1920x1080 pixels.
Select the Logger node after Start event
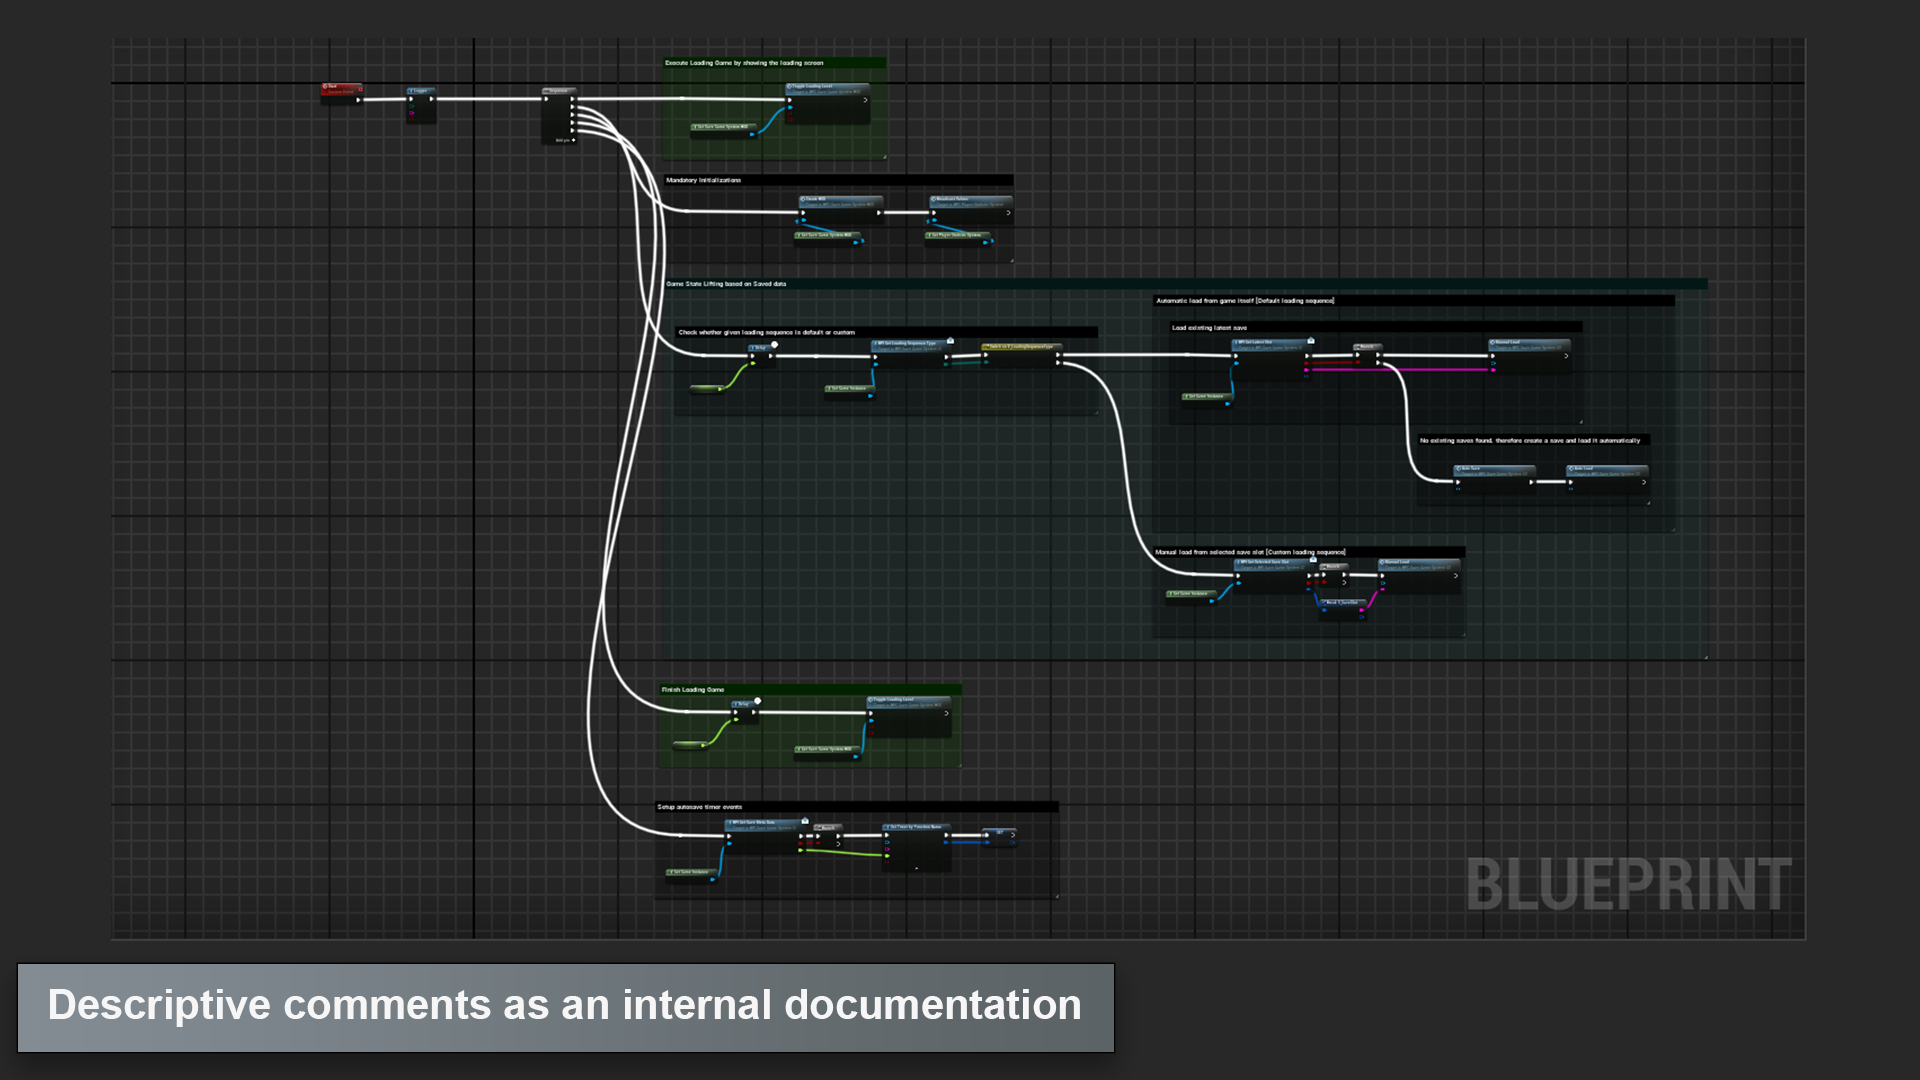[421, 91]
